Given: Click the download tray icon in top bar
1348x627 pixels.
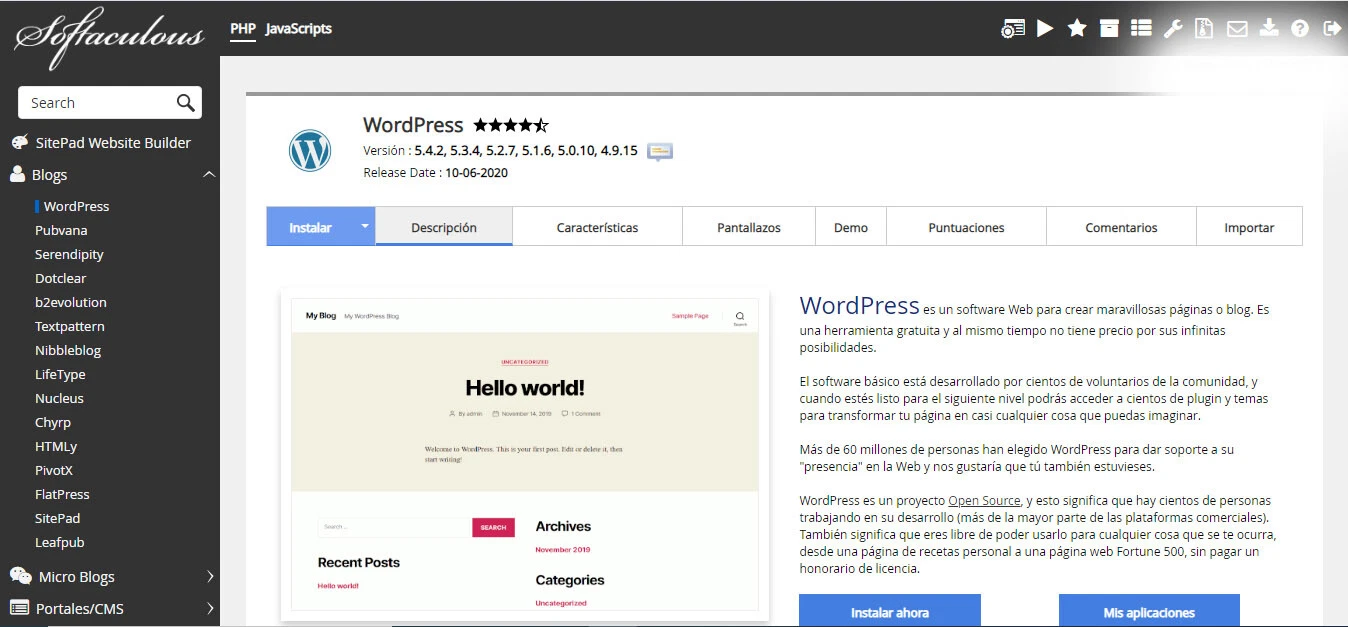Looking at the screenshot, I should coord(1269,28).
